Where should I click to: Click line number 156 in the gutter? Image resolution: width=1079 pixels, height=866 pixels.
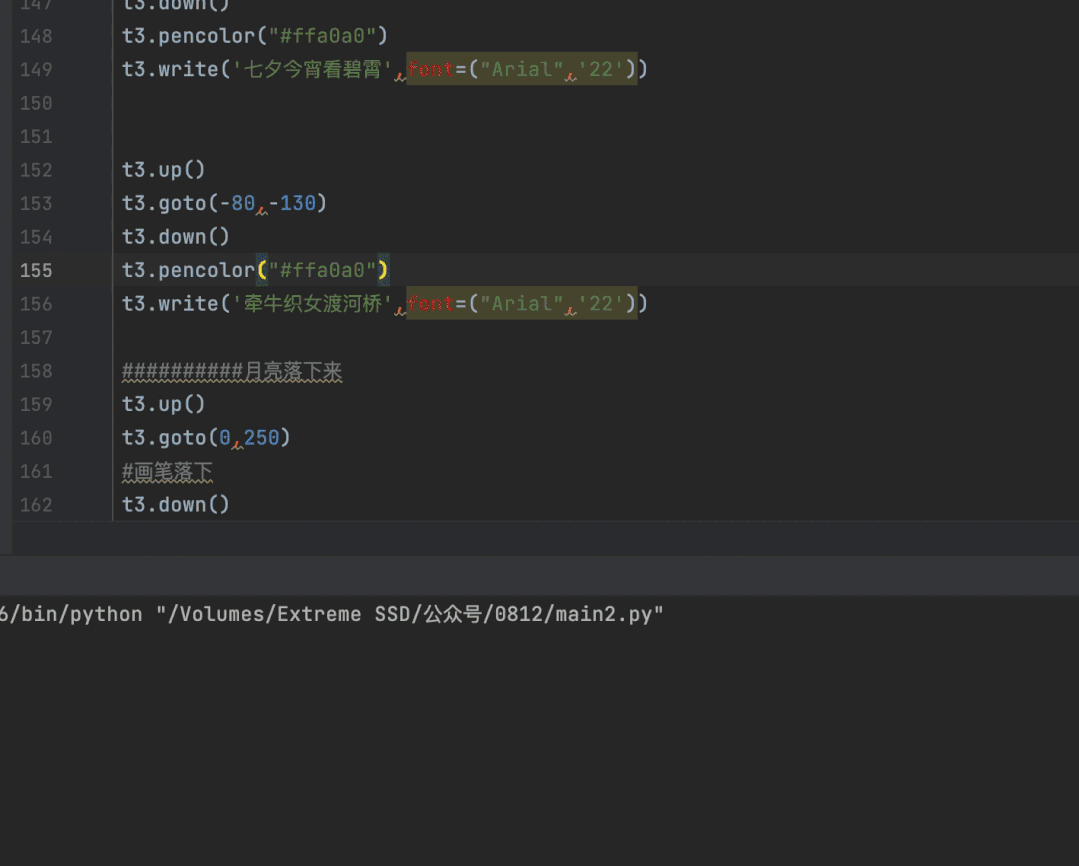(36, 304)
